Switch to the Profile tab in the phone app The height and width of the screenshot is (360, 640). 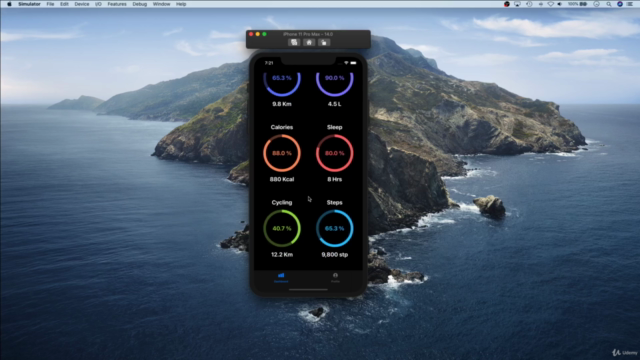[x=335, y=278]
